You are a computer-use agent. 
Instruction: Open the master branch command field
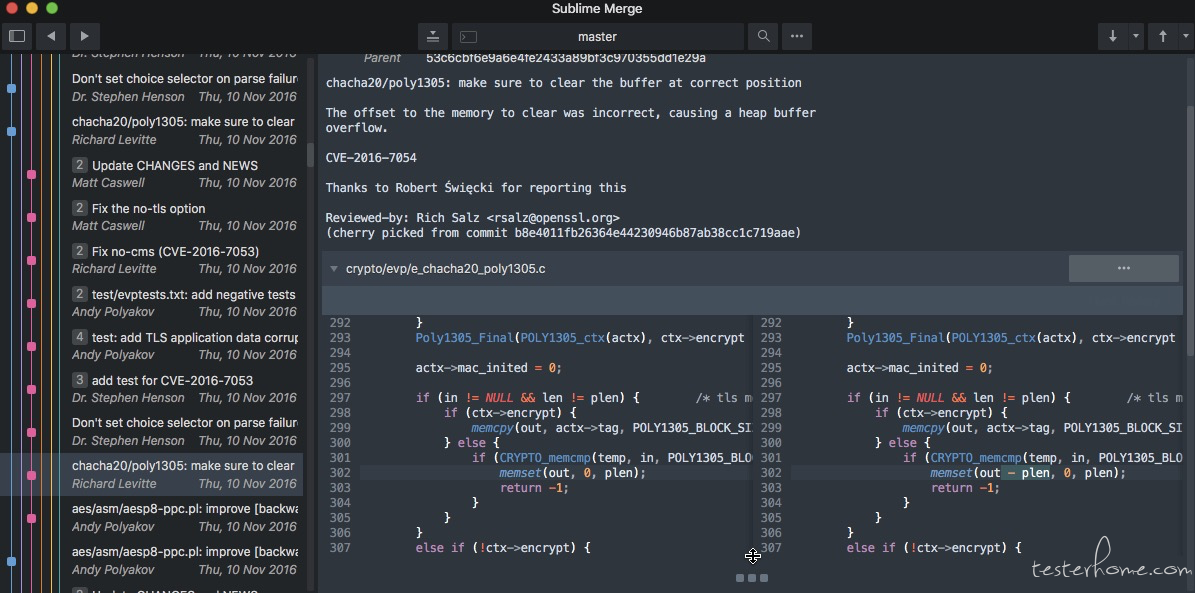tap(598, 36)
